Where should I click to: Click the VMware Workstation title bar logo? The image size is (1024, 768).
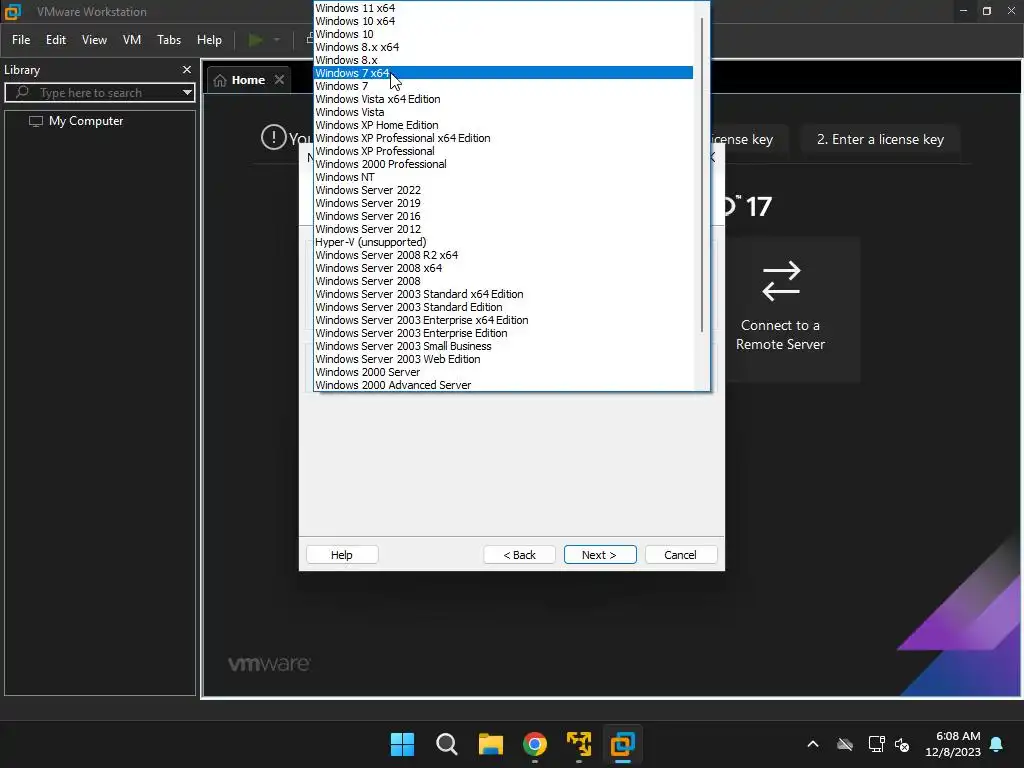coord(12,11)
